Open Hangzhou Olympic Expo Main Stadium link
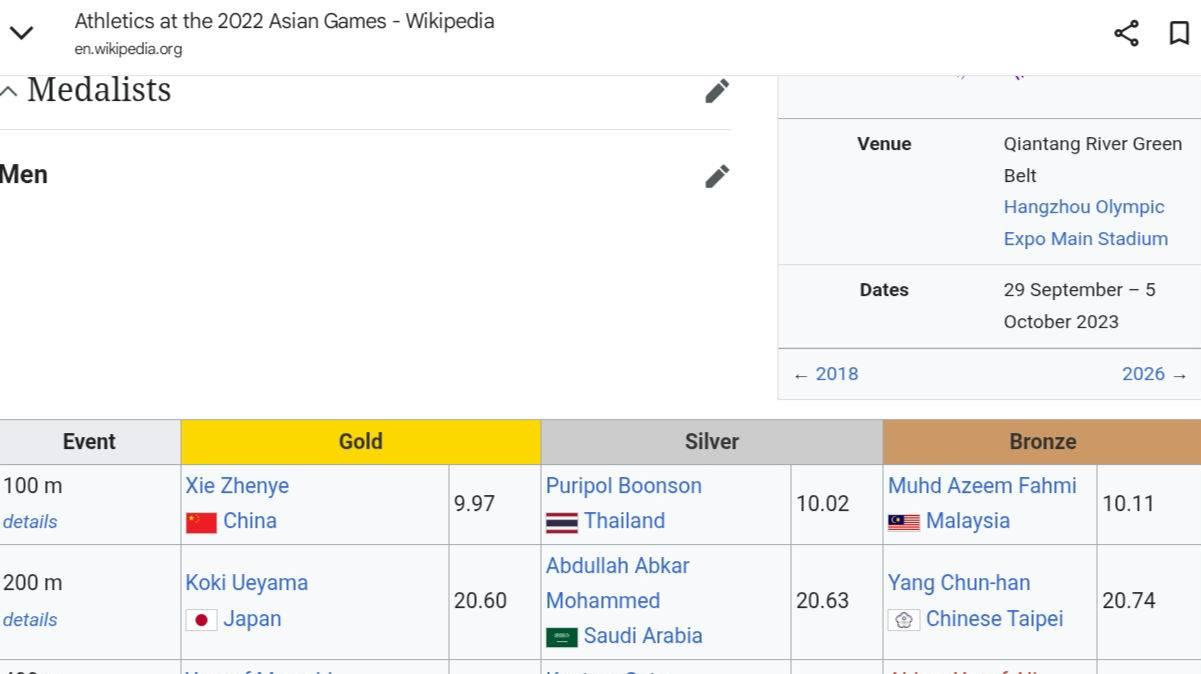The image size is (1201, 674). pyautogui.click(x=1085, y=223)
